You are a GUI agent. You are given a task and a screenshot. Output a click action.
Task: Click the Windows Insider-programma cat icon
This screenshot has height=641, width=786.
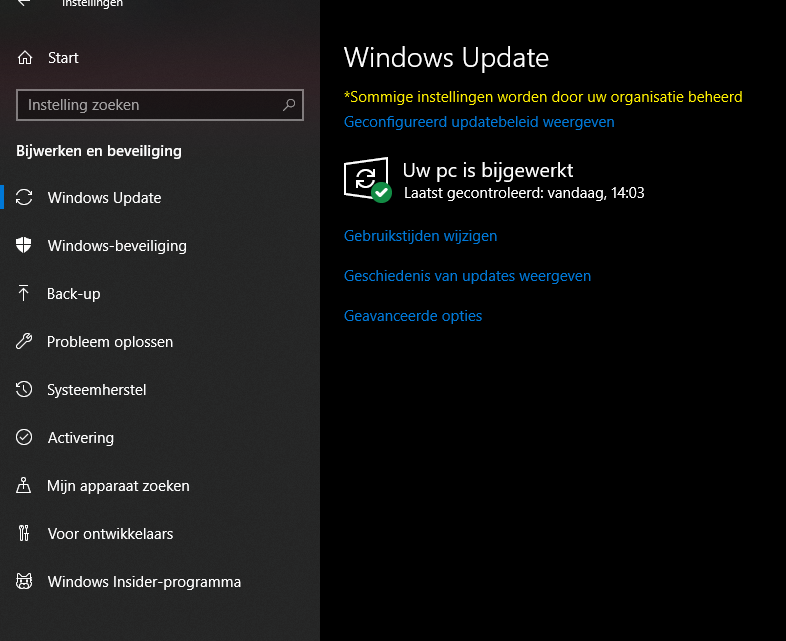coord(24,581)
